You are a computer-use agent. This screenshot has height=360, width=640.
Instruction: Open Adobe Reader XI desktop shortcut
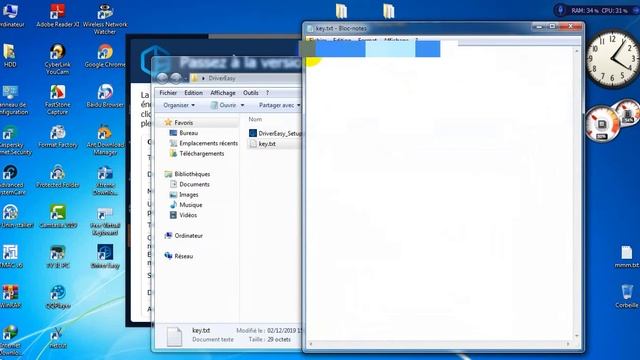coord(58,16)
